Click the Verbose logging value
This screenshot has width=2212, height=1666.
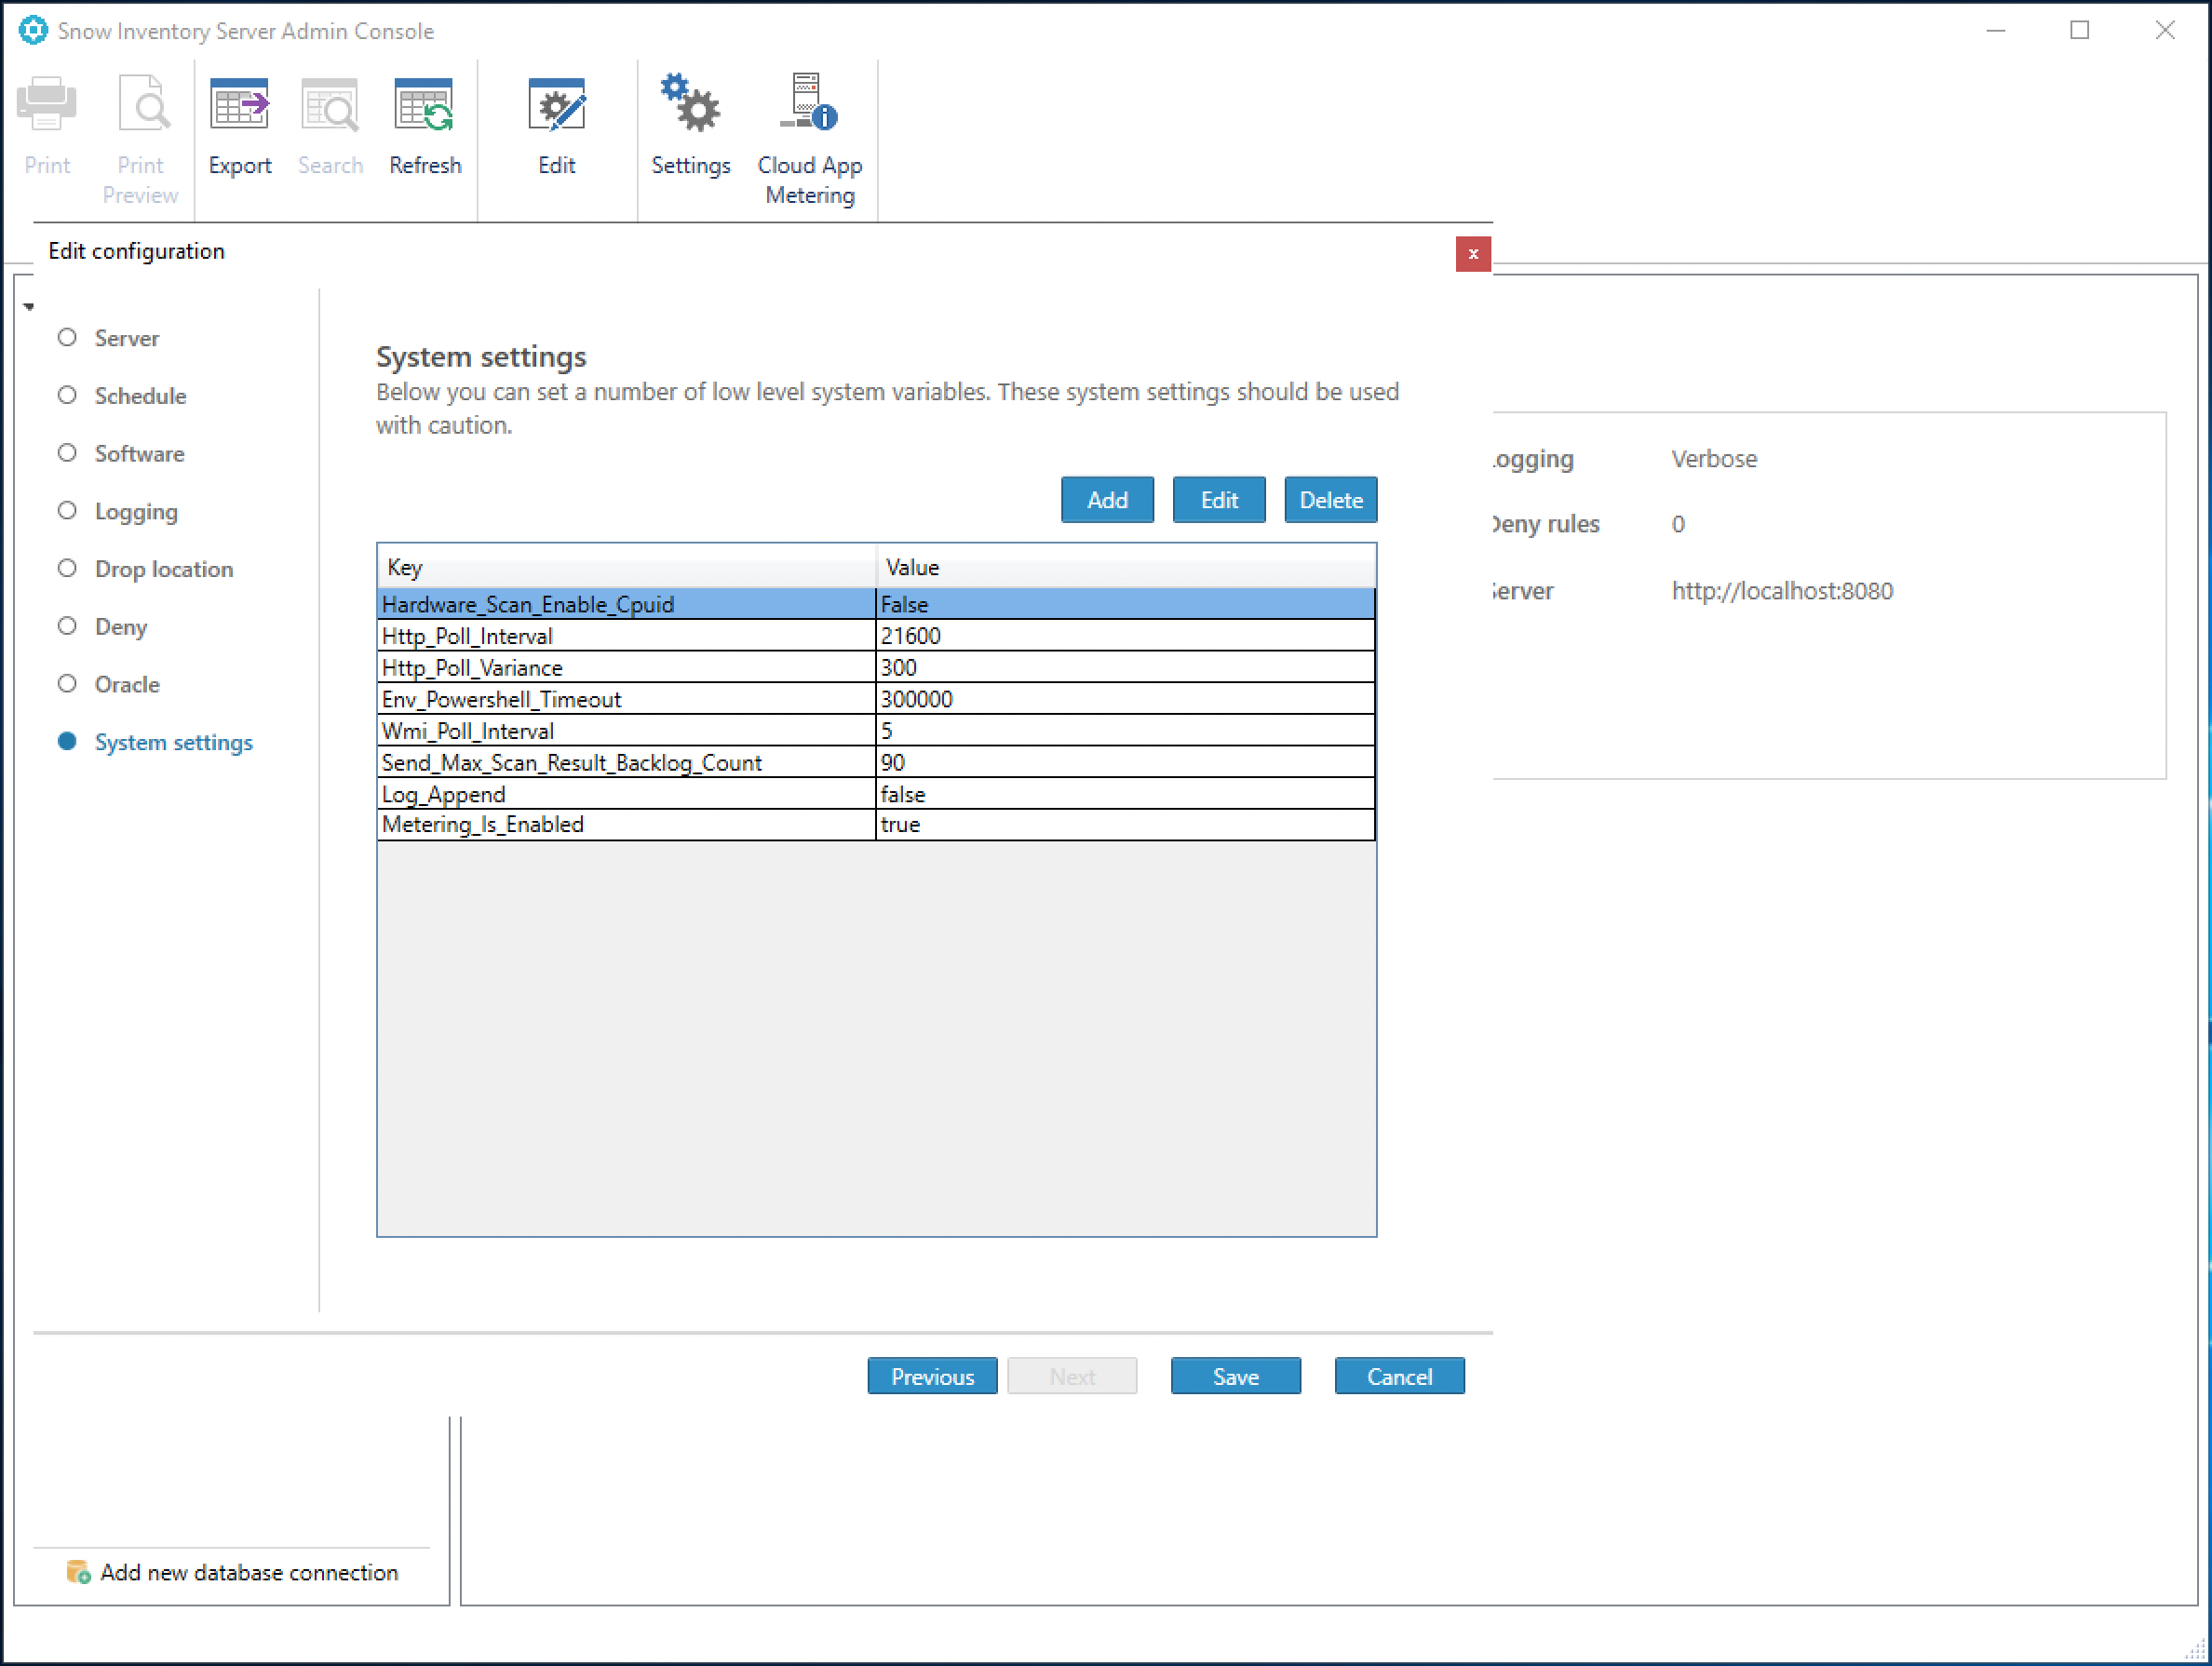pos(1714,459)
